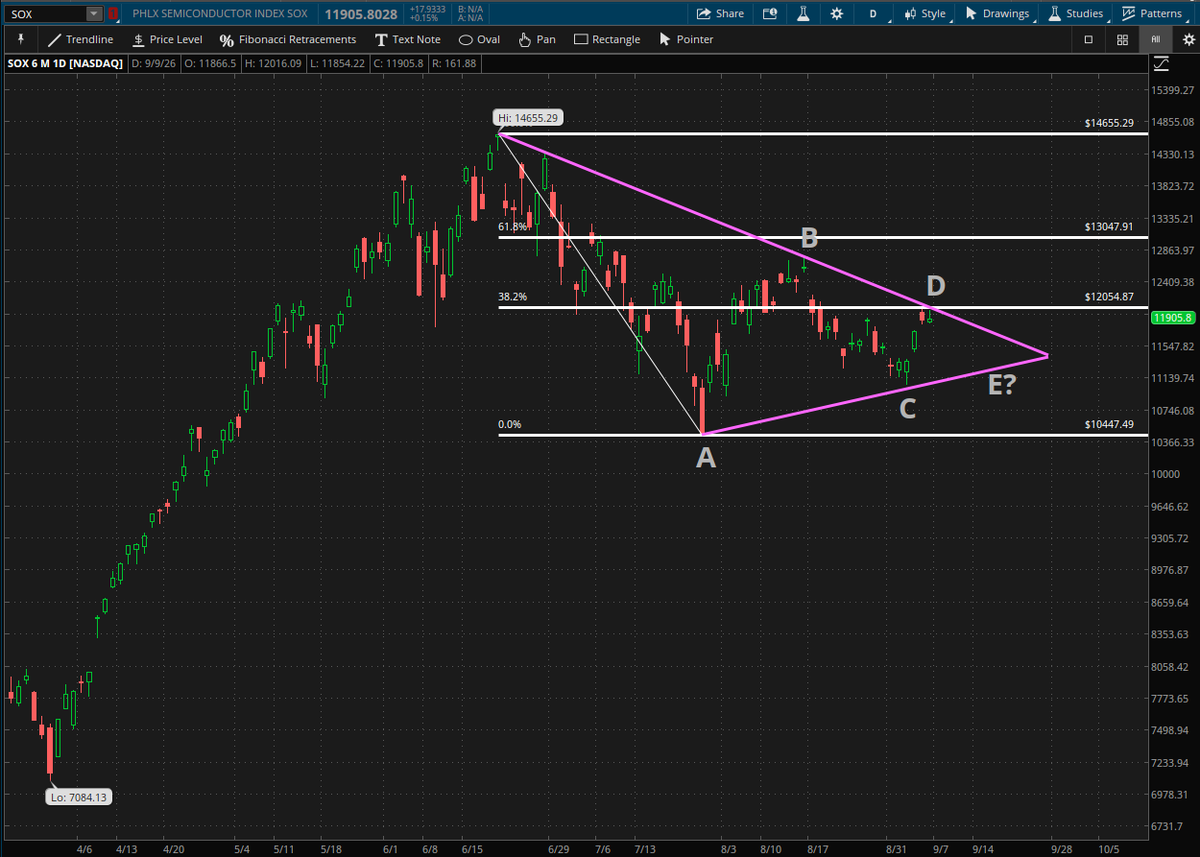1200x857 pixels.
Task: Expand the Drawings menu
Action: [996, 14]
